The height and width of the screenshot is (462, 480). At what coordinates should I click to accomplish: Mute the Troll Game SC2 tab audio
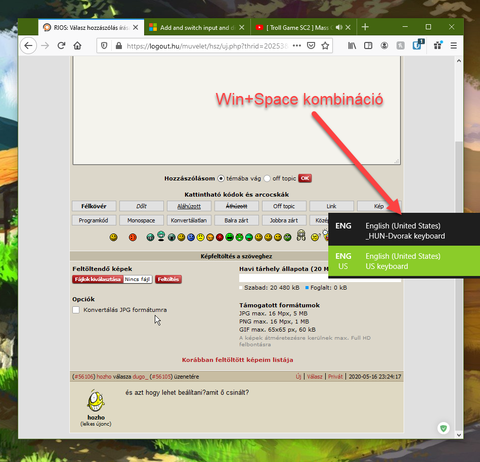tap(339, 27)
